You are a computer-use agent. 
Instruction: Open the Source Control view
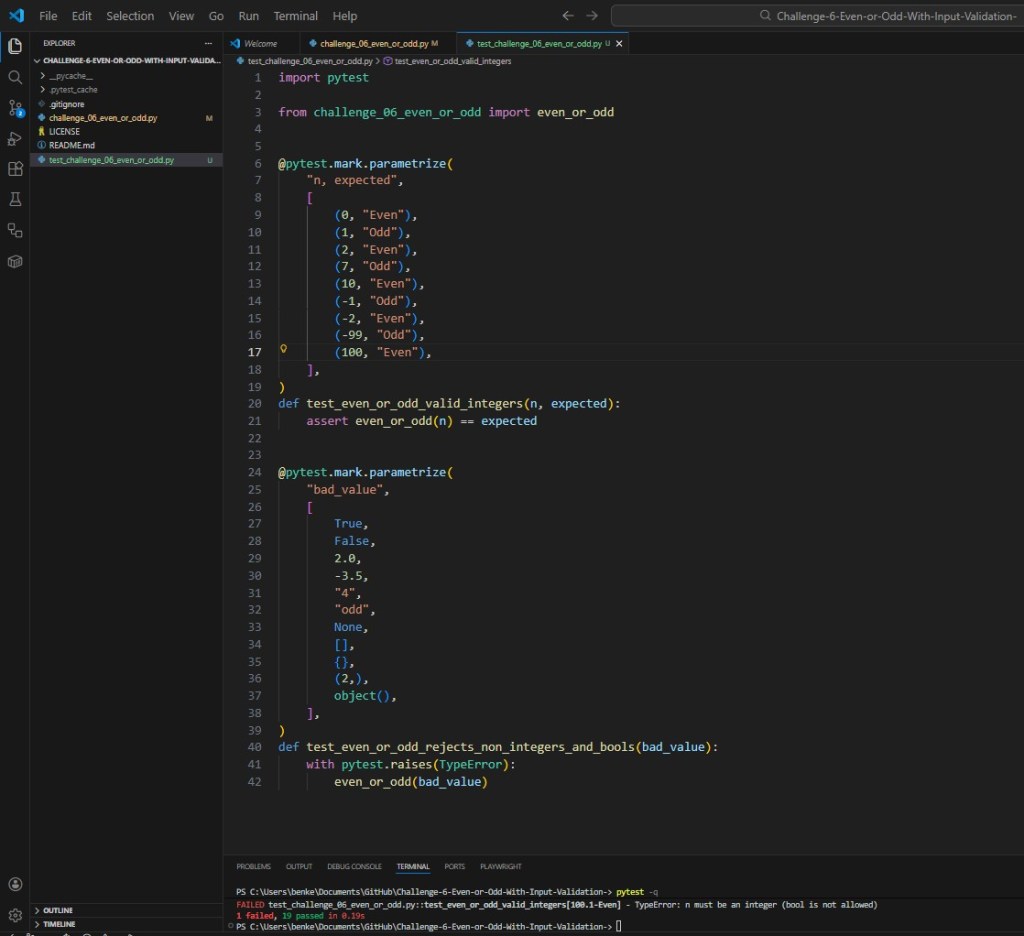[15, 107]
